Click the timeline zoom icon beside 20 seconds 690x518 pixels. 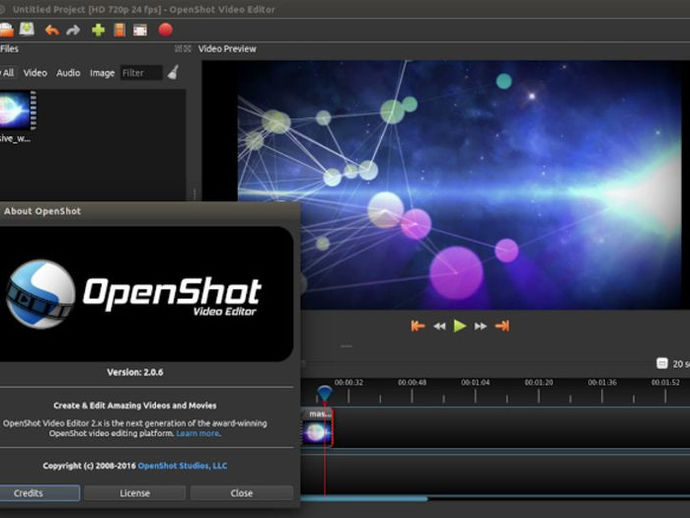[662, 364]
